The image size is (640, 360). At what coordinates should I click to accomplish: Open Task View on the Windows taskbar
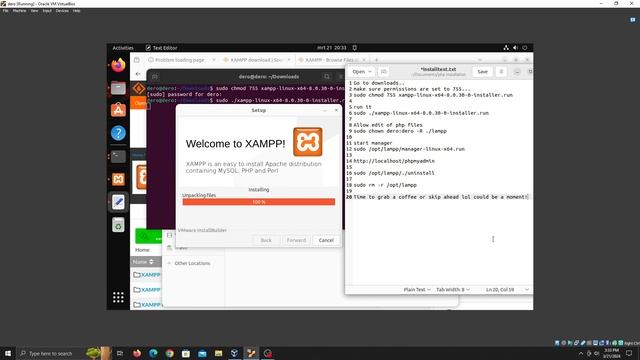pyautogui.click(x=120, y=353)
